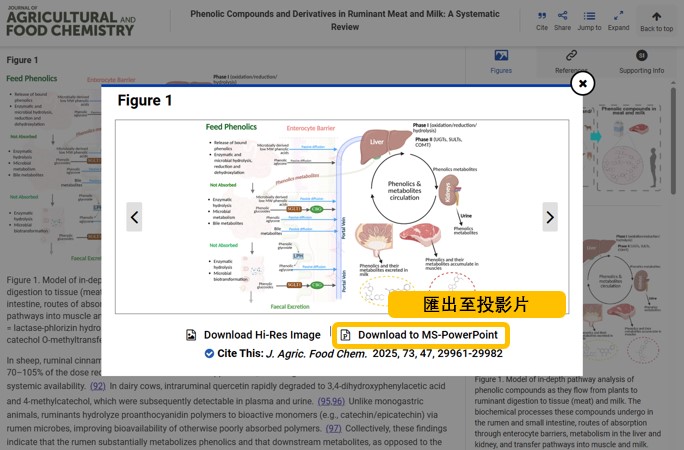Go to previous figure with left arrow
The width and height of the screenshot is (684, 450).
pos(135,217)
